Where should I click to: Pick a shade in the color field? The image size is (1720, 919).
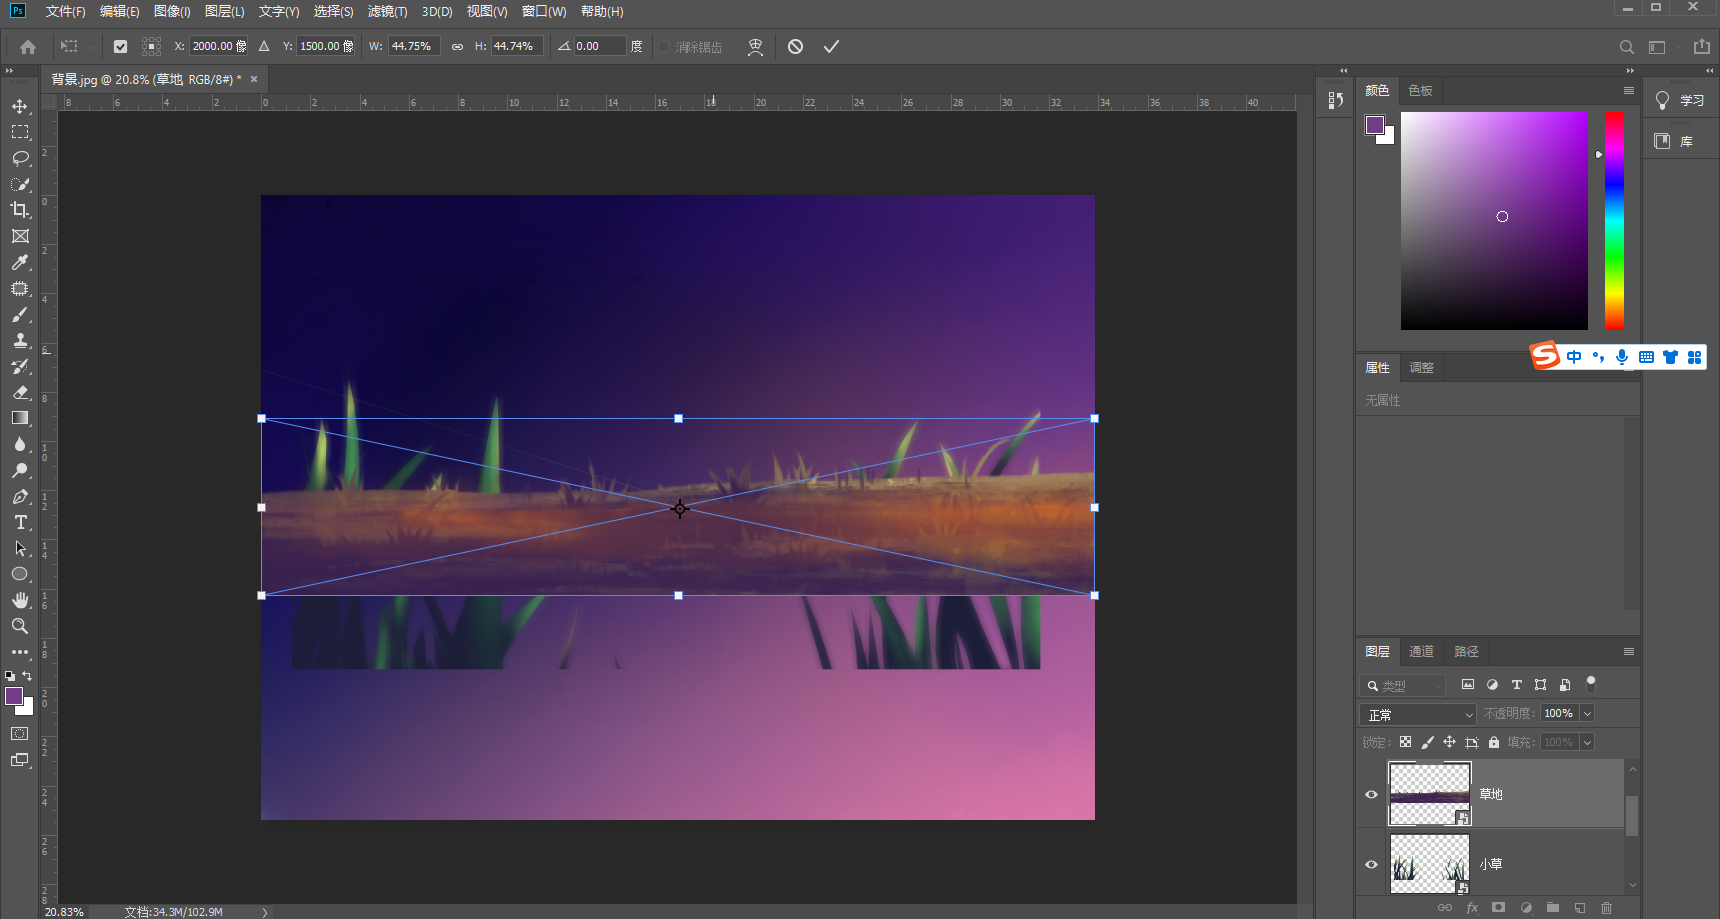pyautogui.click(x=1494, y=221)
